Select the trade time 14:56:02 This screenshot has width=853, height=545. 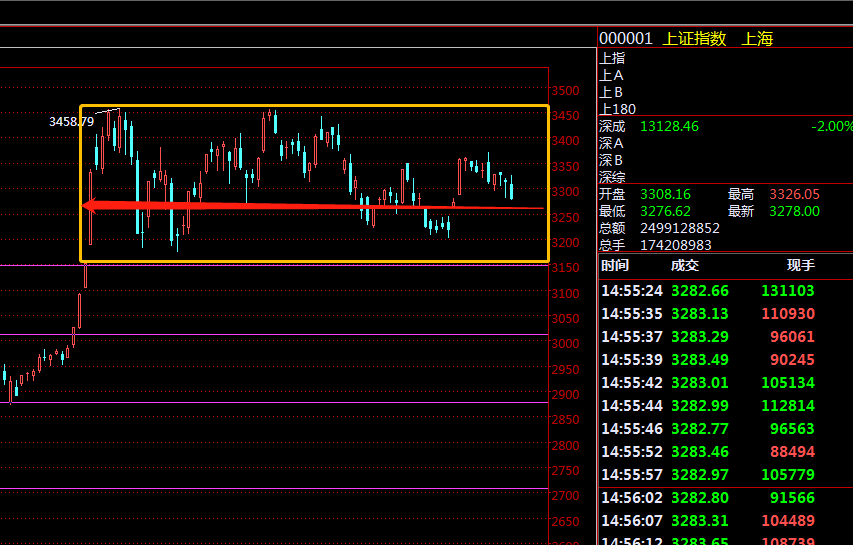632,498
